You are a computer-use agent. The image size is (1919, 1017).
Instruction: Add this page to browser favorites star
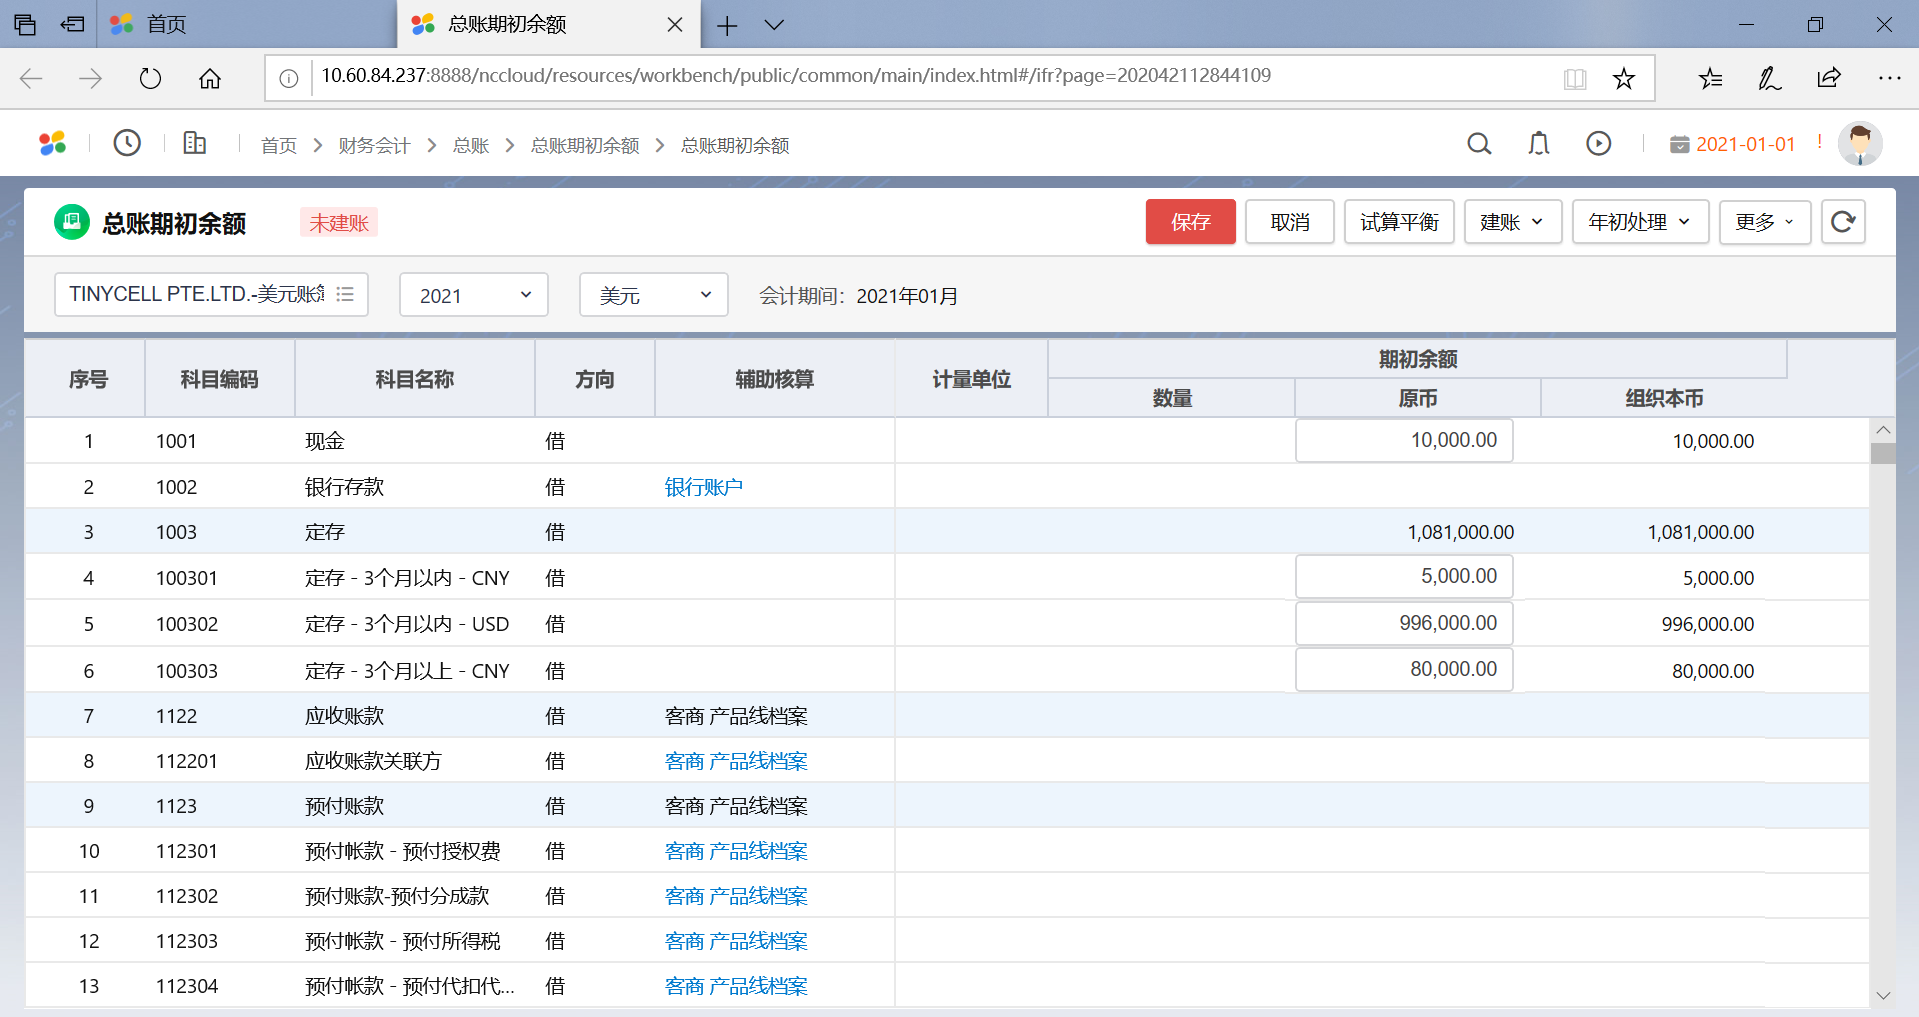point(1624,79)
